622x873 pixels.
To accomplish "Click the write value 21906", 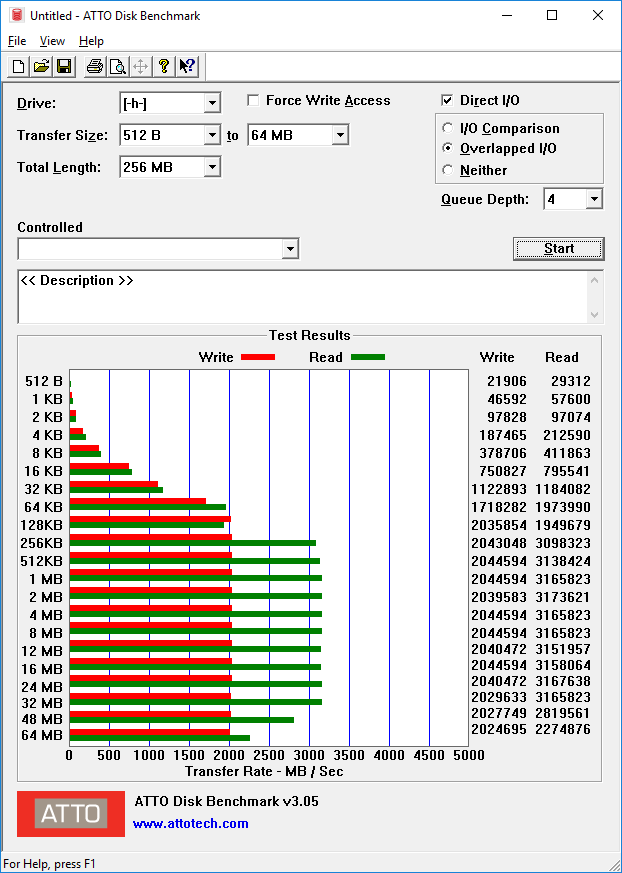I will pos(506,382).
